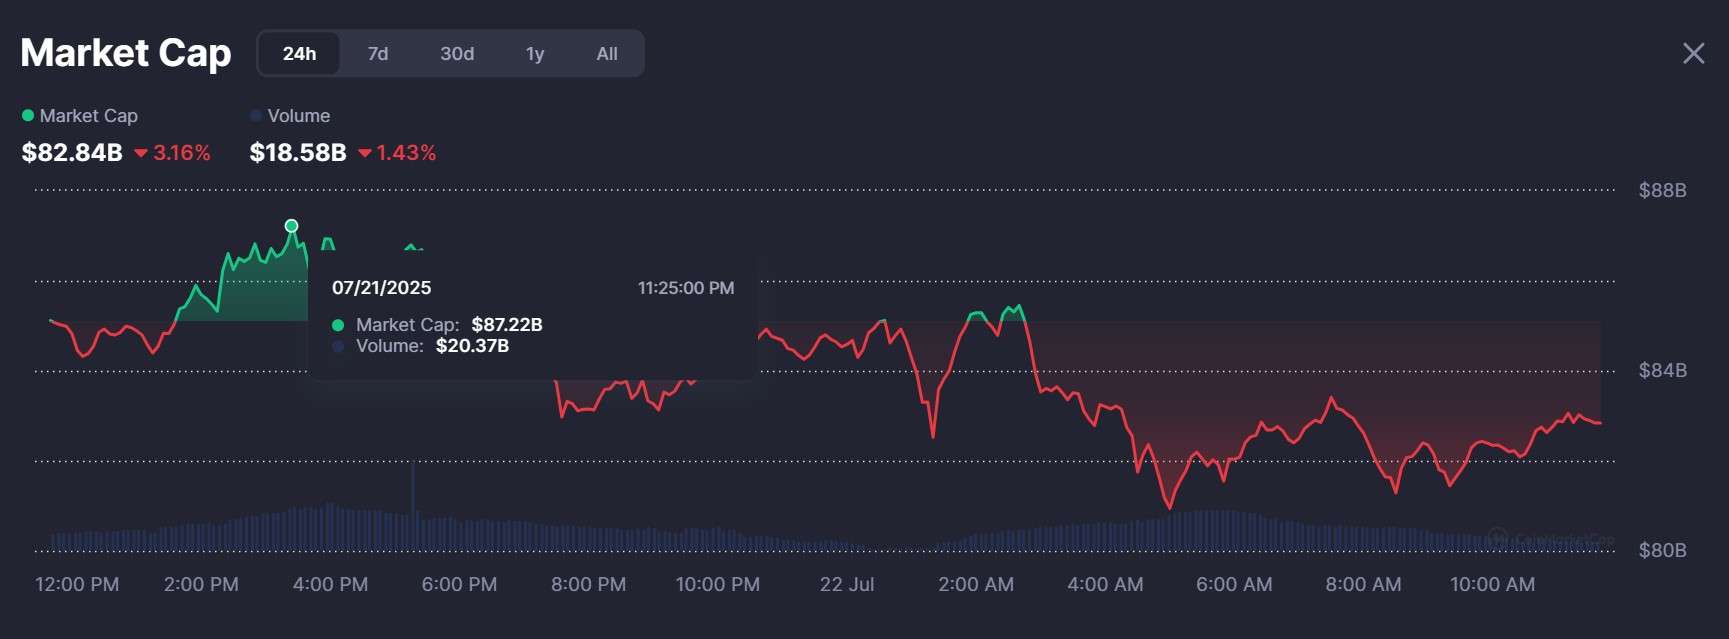Screen dimensions: 1729x639
Task: Click the tooltip date 07/21/2025
Action: click(382, 288)
